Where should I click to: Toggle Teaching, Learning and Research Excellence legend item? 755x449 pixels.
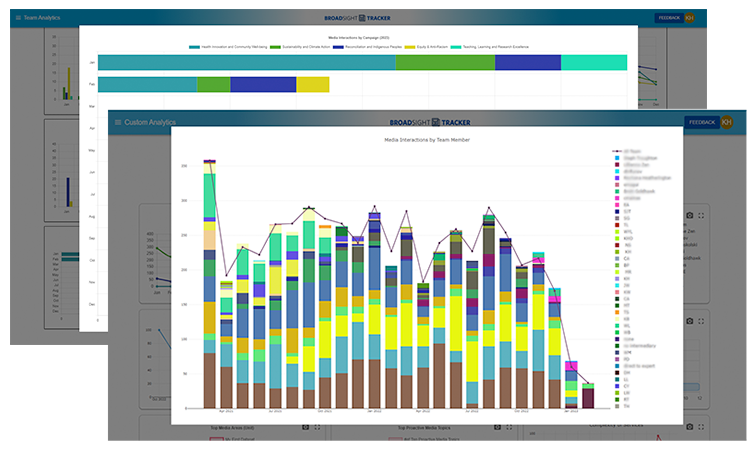pos(490,47)
